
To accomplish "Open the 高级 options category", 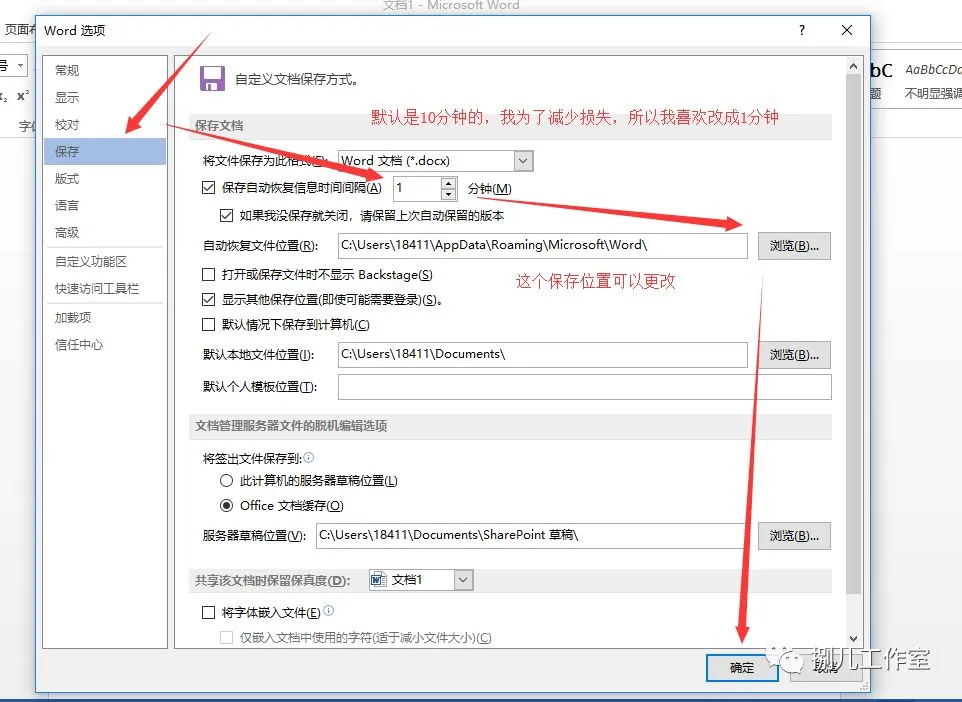I will (105, 233).
